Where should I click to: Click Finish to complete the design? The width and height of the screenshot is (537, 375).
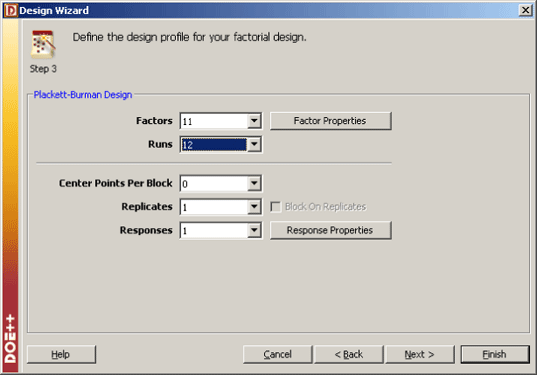click(x=495, y=354)
